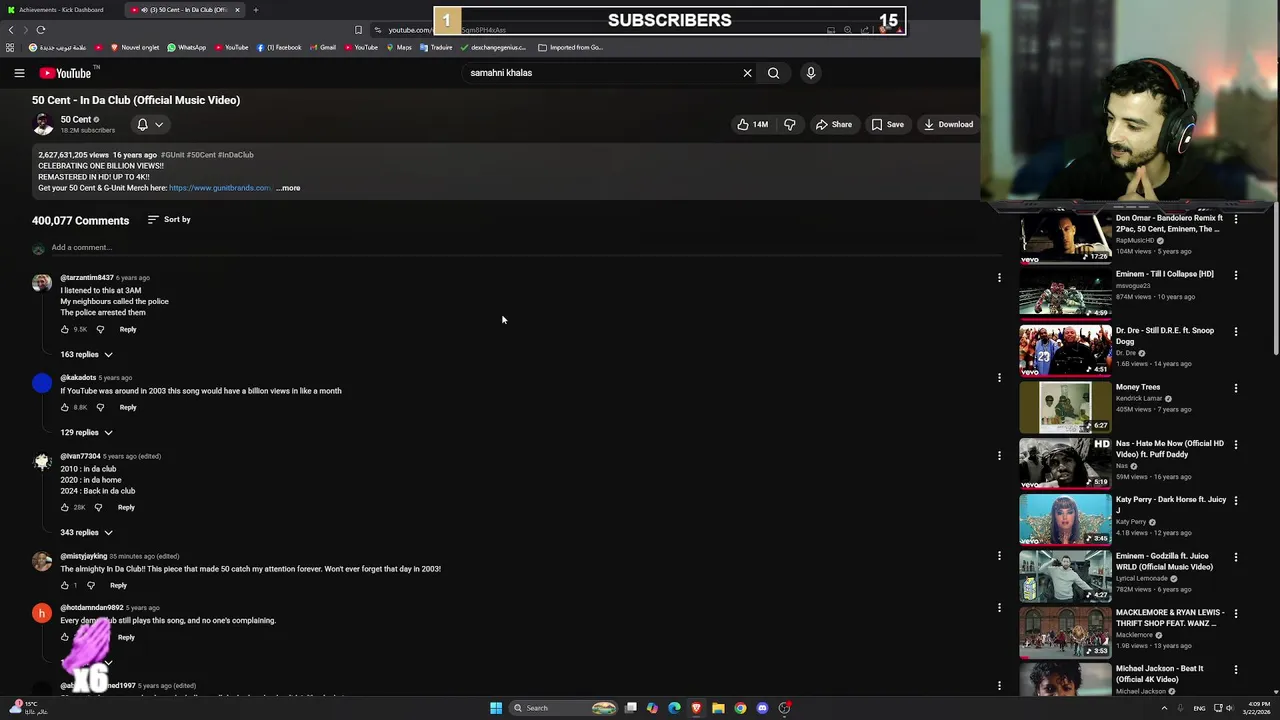This screenshot has width=1280, height=720.
Task: Like @mistyjayking's comment
Action: pyautogui.click(x=65, y=585)
